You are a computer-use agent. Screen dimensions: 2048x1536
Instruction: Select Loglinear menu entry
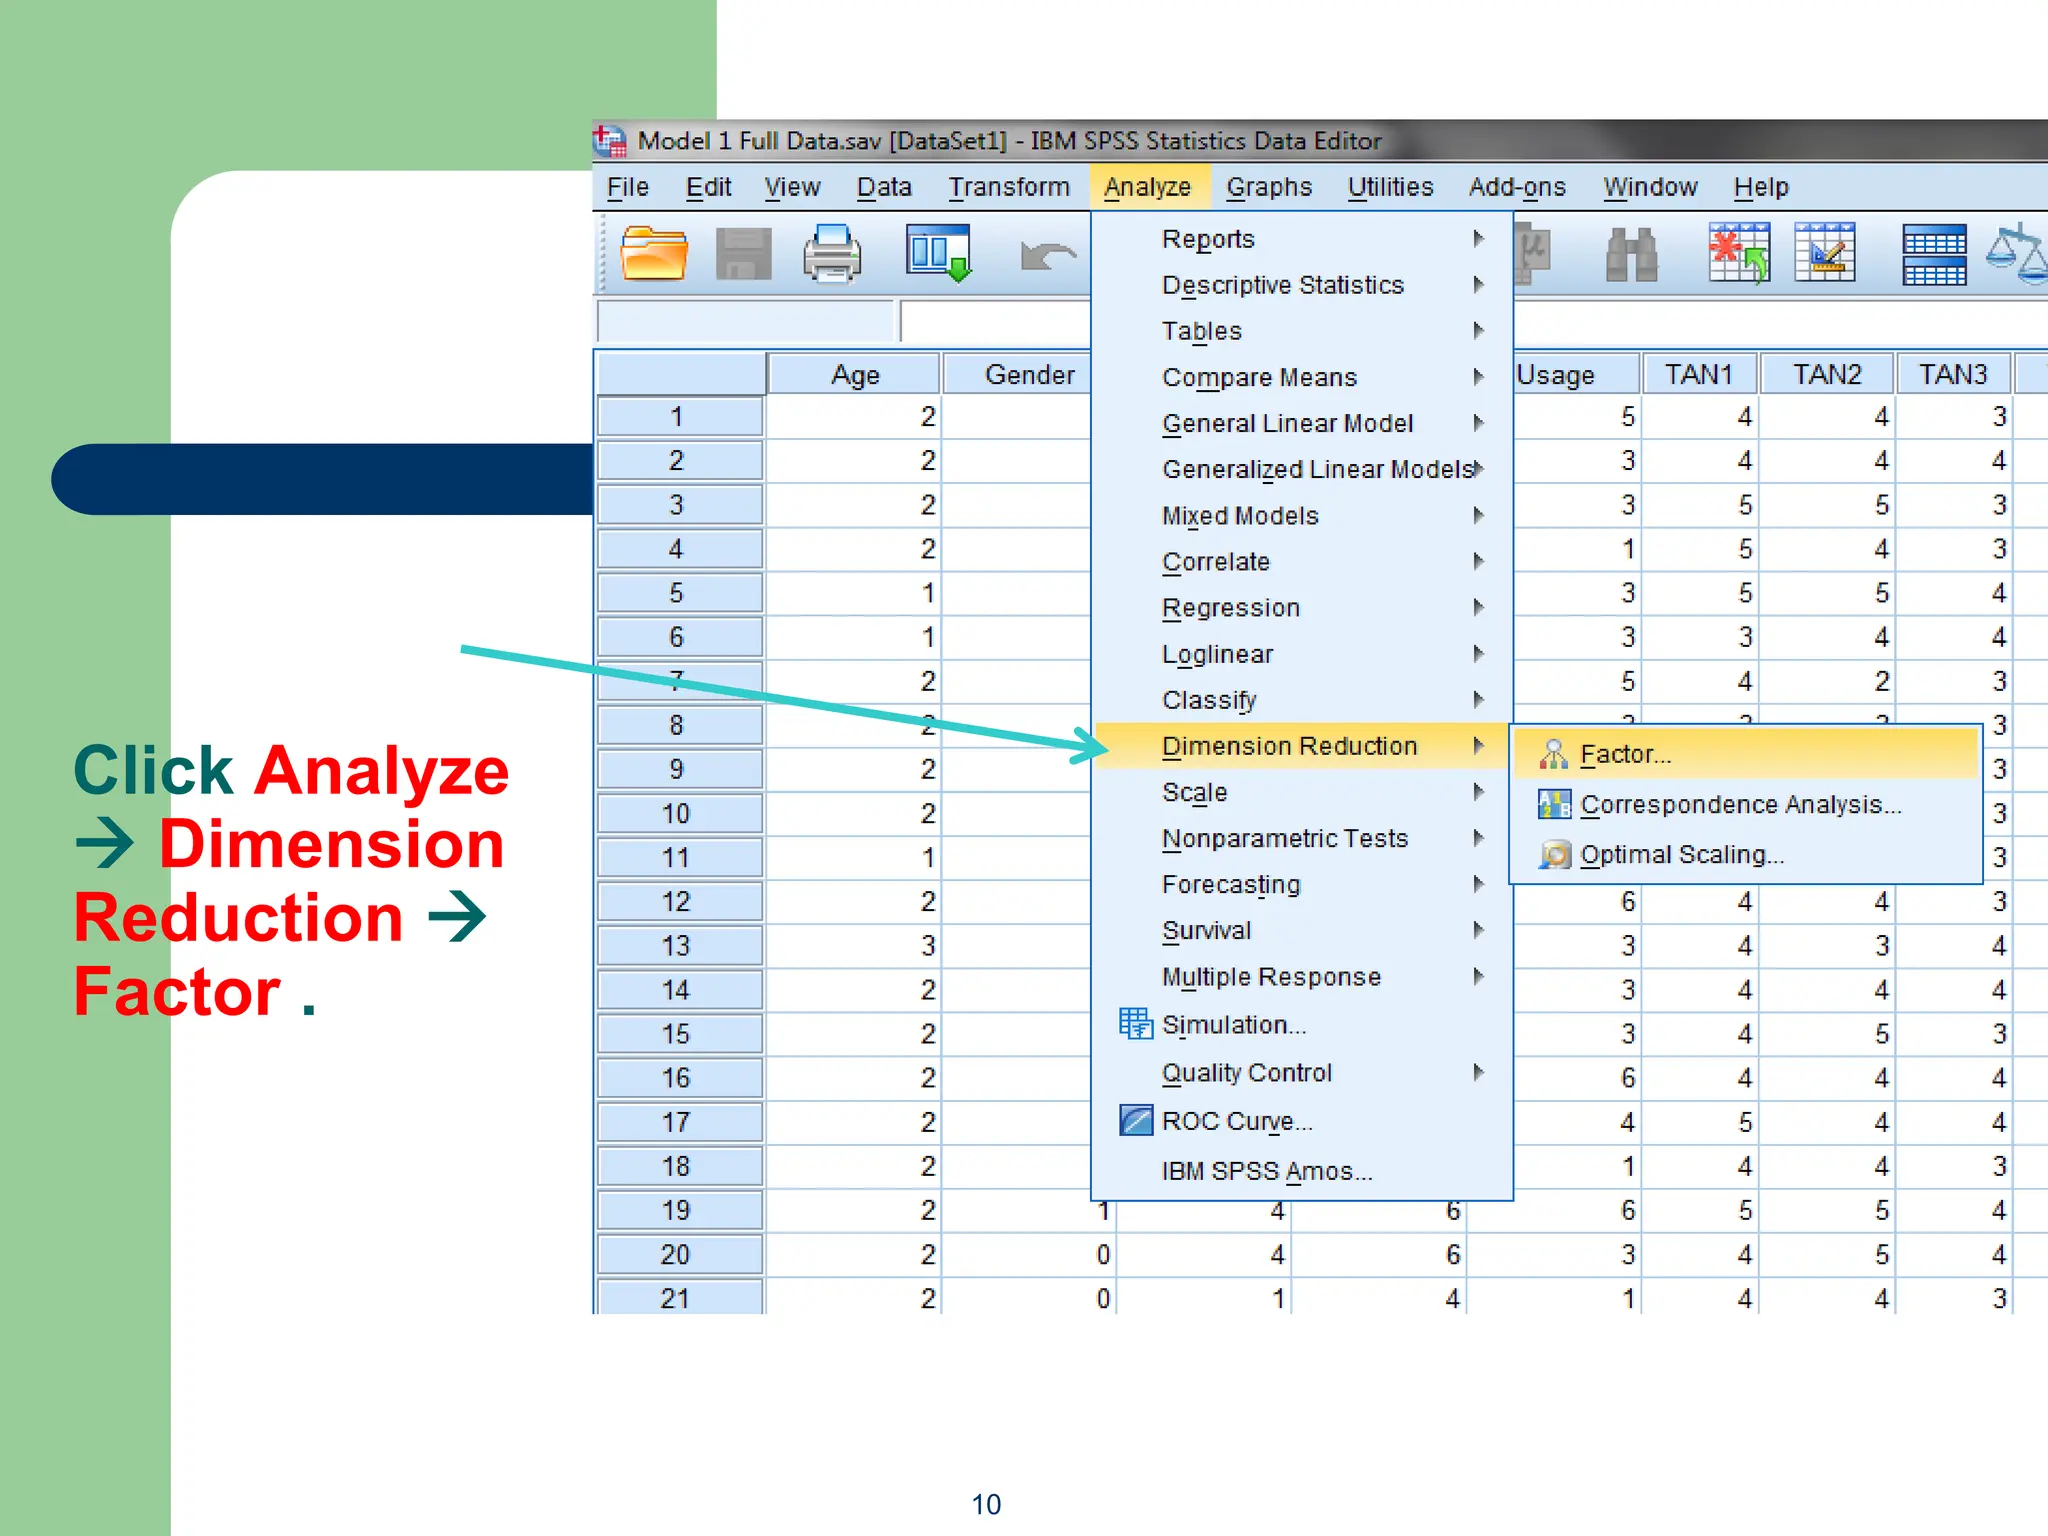1302,654
